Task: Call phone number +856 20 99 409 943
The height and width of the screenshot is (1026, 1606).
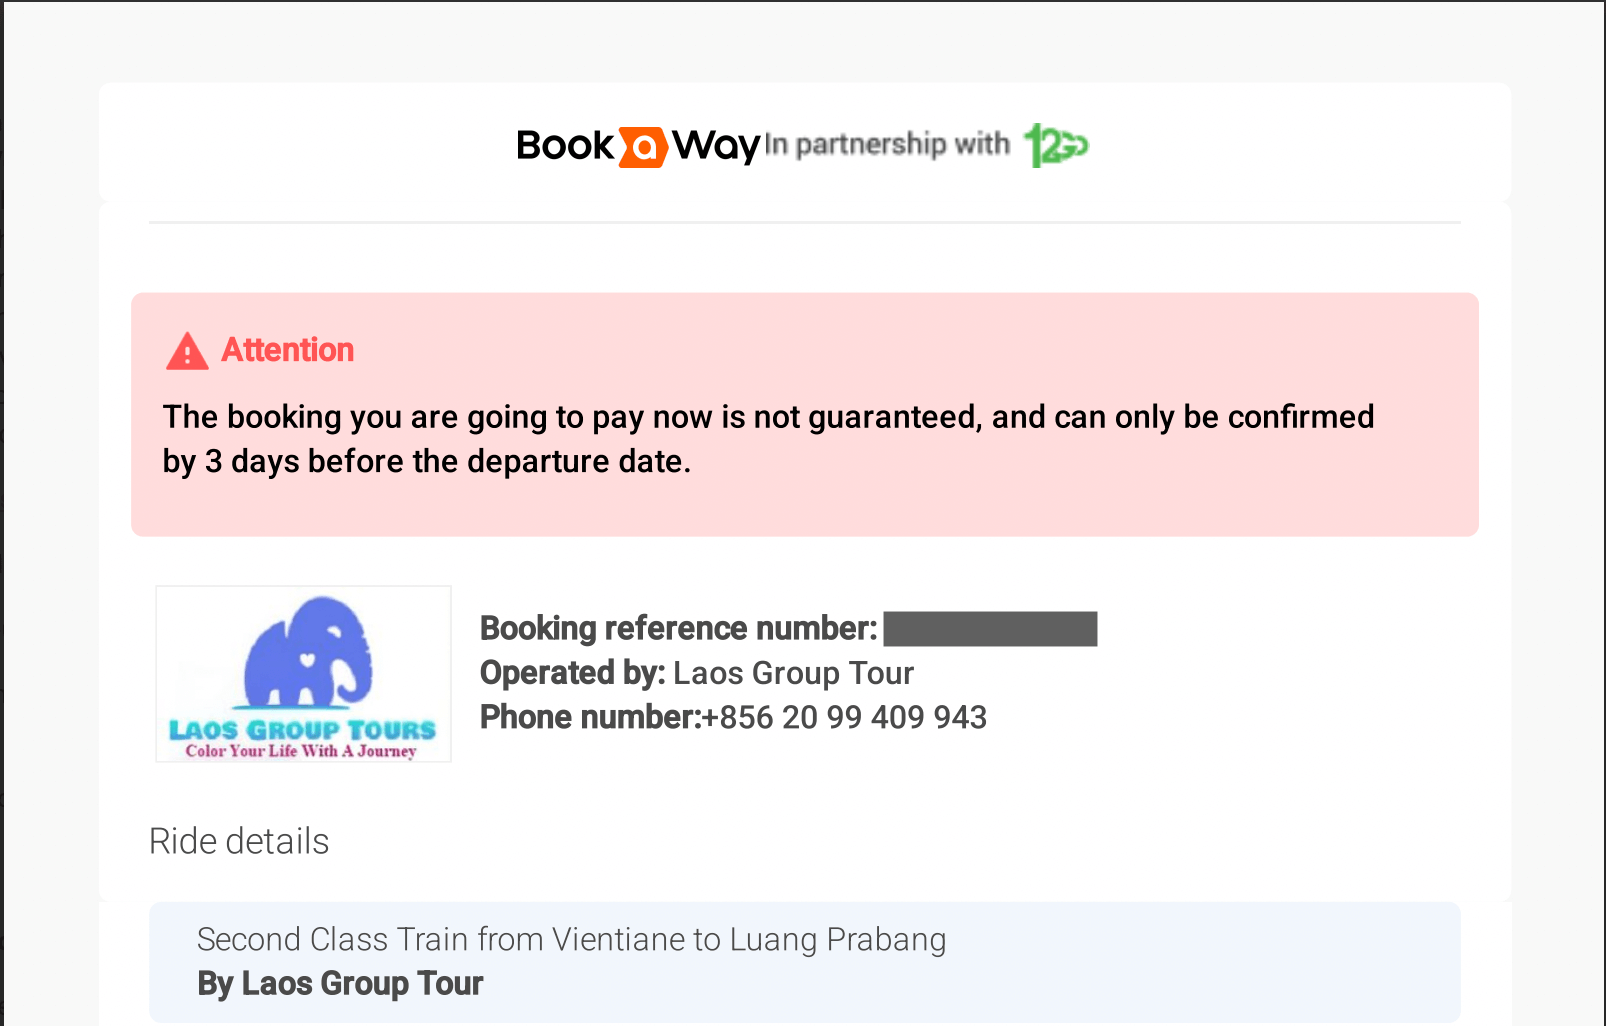Action: [845, 717]
